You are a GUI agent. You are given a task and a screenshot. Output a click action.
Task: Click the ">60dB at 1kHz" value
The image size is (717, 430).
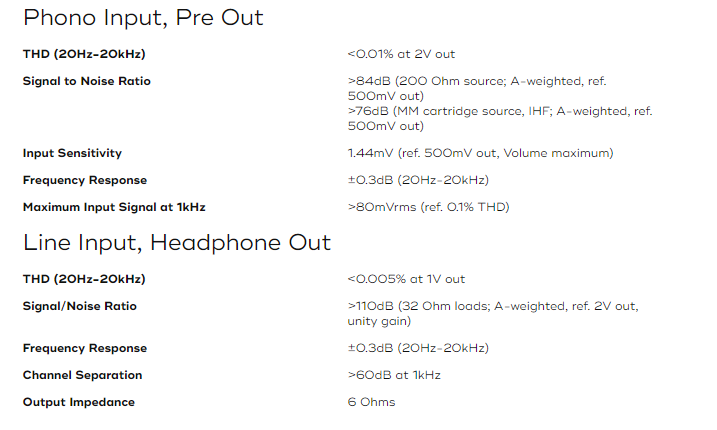click(x=394, y=375)
